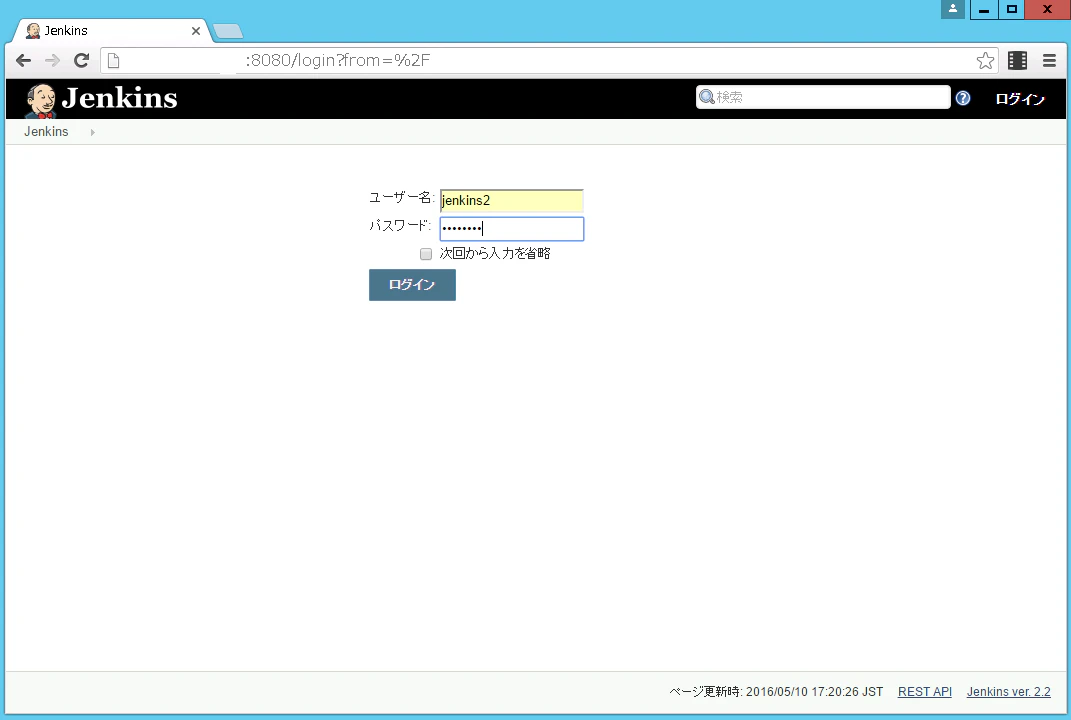Viewport: 1071px width, 720px height.
Task: Click the page info document icon
Action: pyautogui.click(x=114, y=61)
